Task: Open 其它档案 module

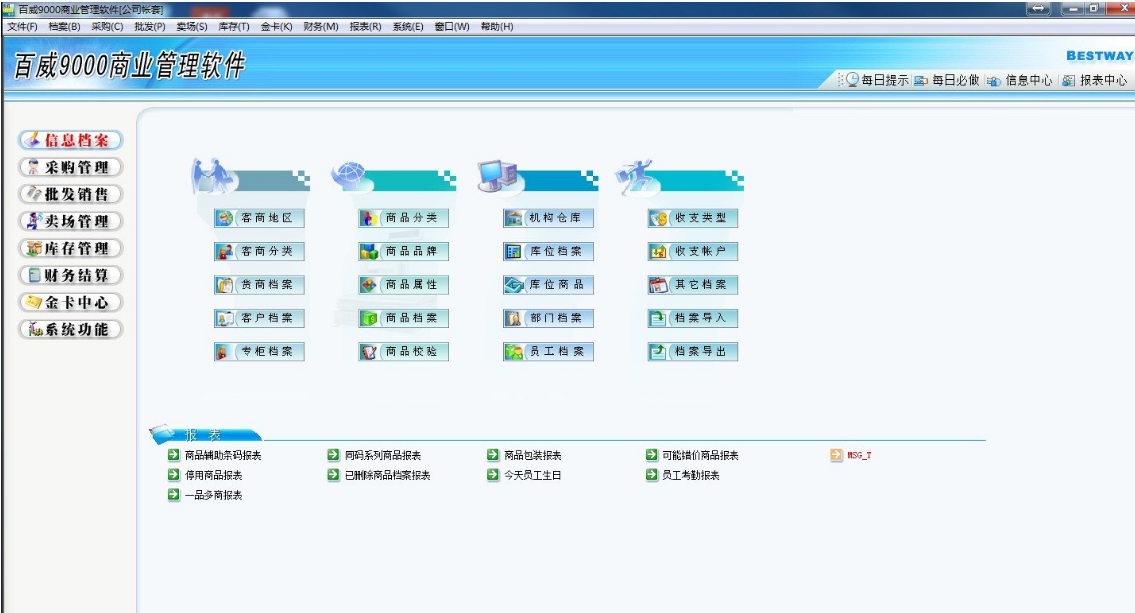Action: coord(693,284)
